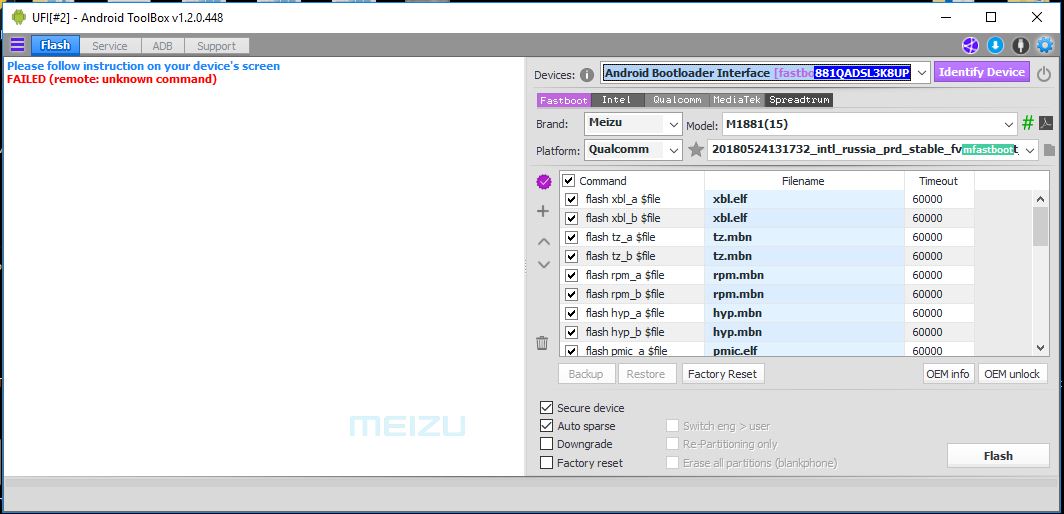Select the Fastboot mode tab
The height and width of the screenshot is (514, 1064).
coord(563,100)
